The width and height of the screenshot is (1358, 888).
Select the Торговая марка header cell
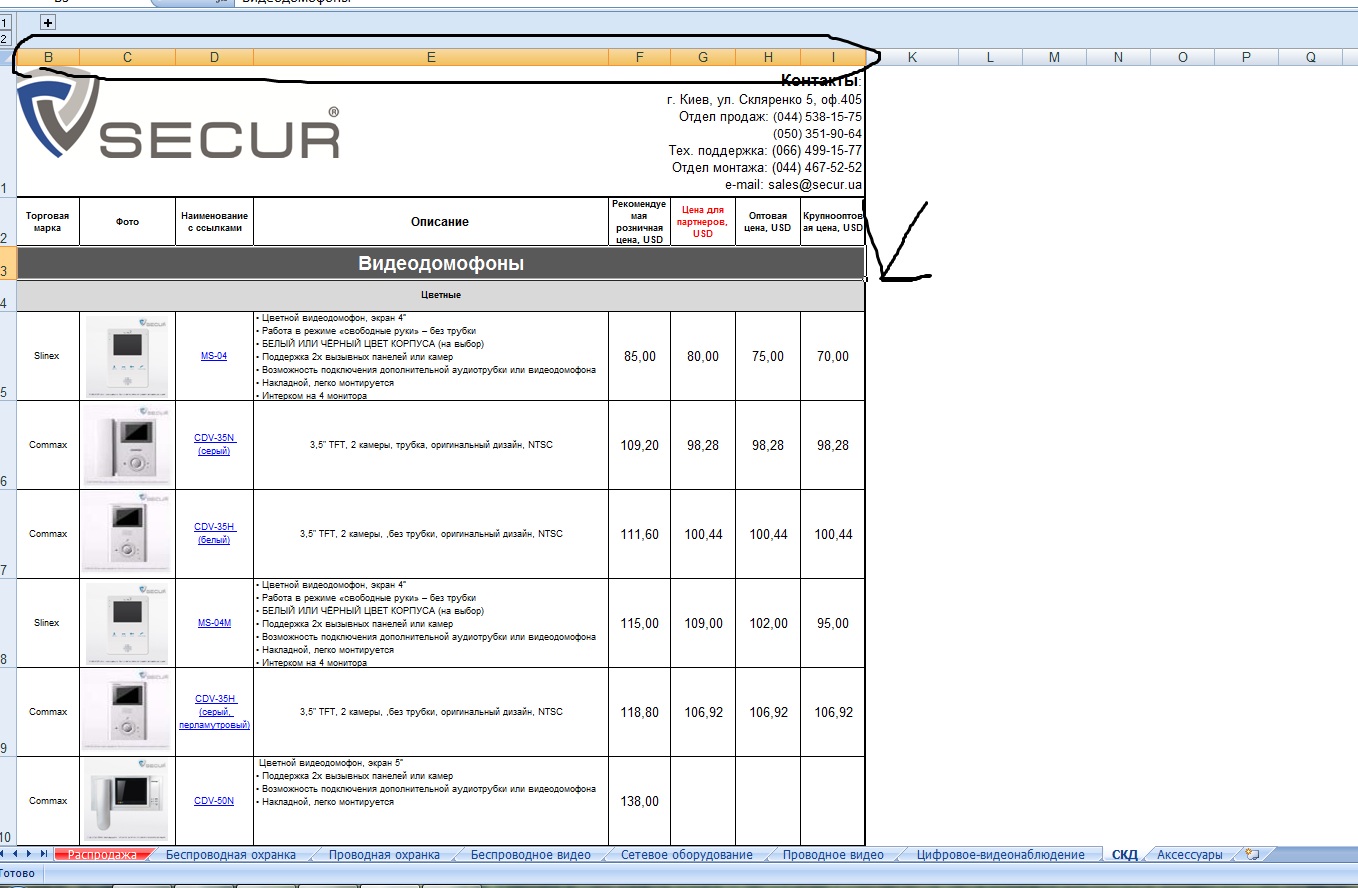pos(48,222)
